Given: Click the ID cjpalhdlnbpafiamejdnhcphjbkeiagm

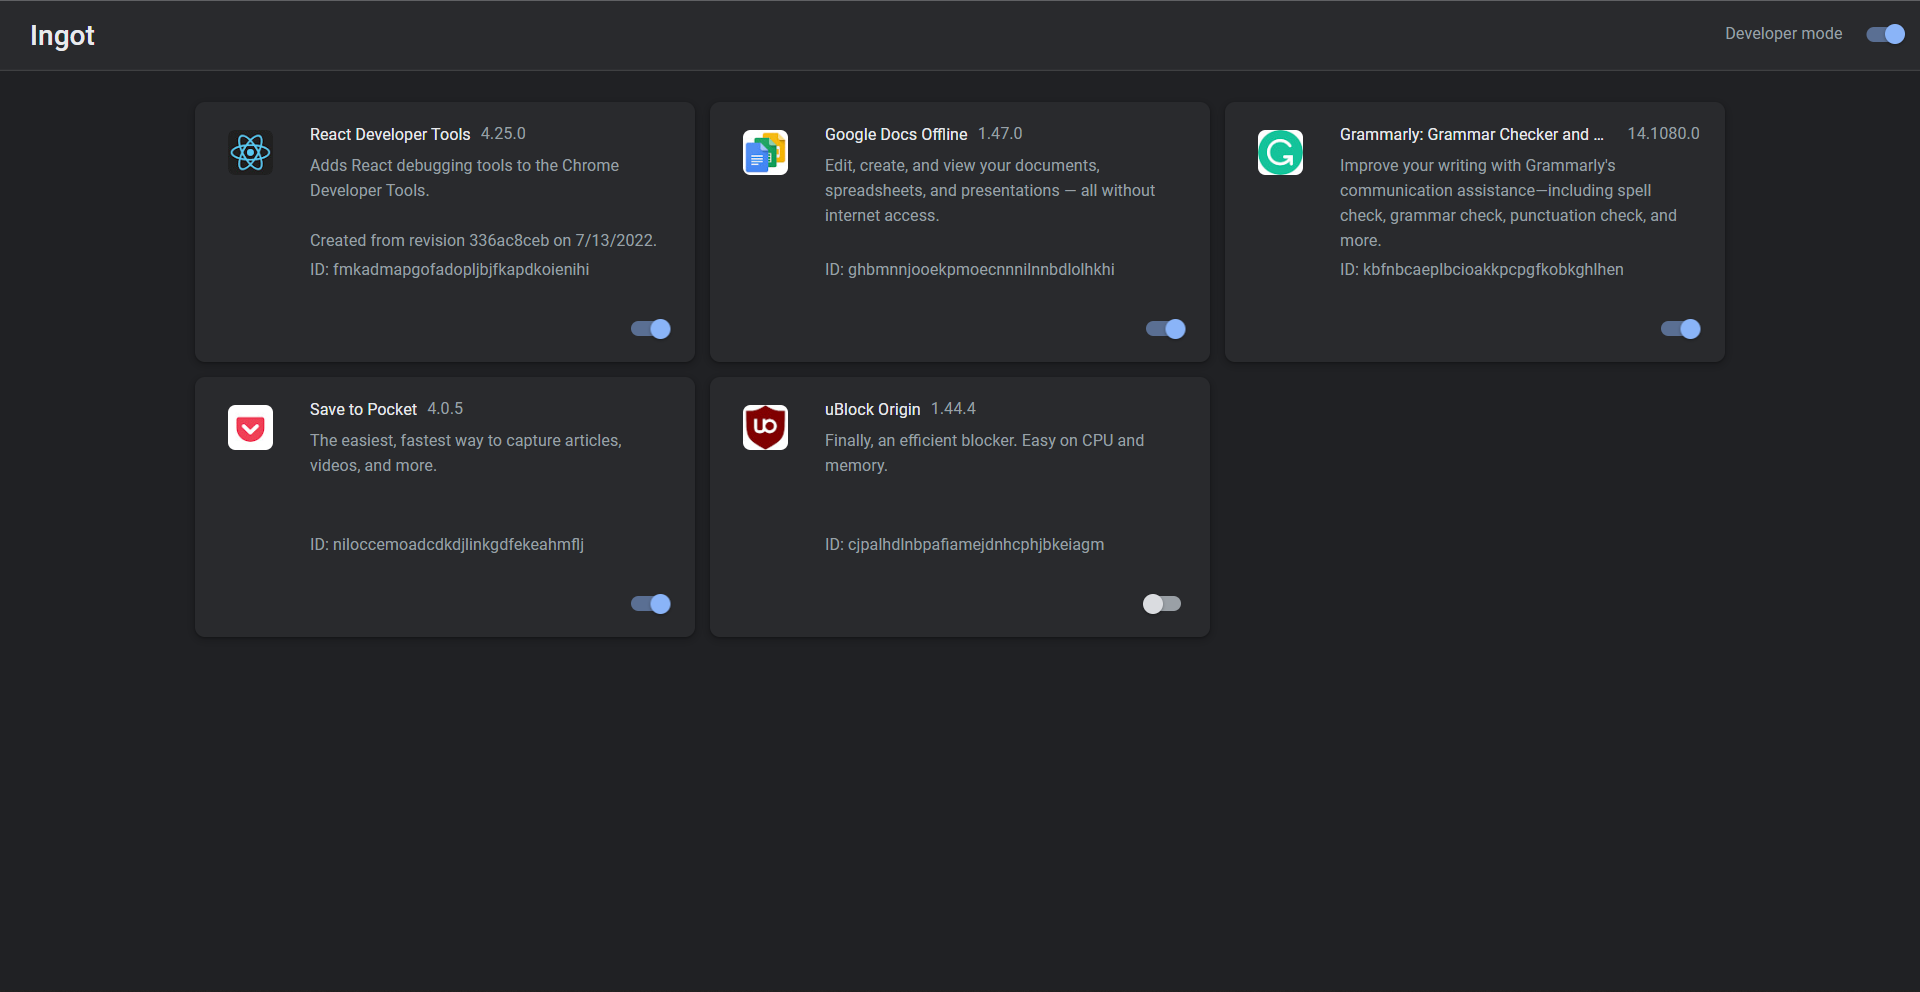Looking at the screenshot, I should 965,545.
